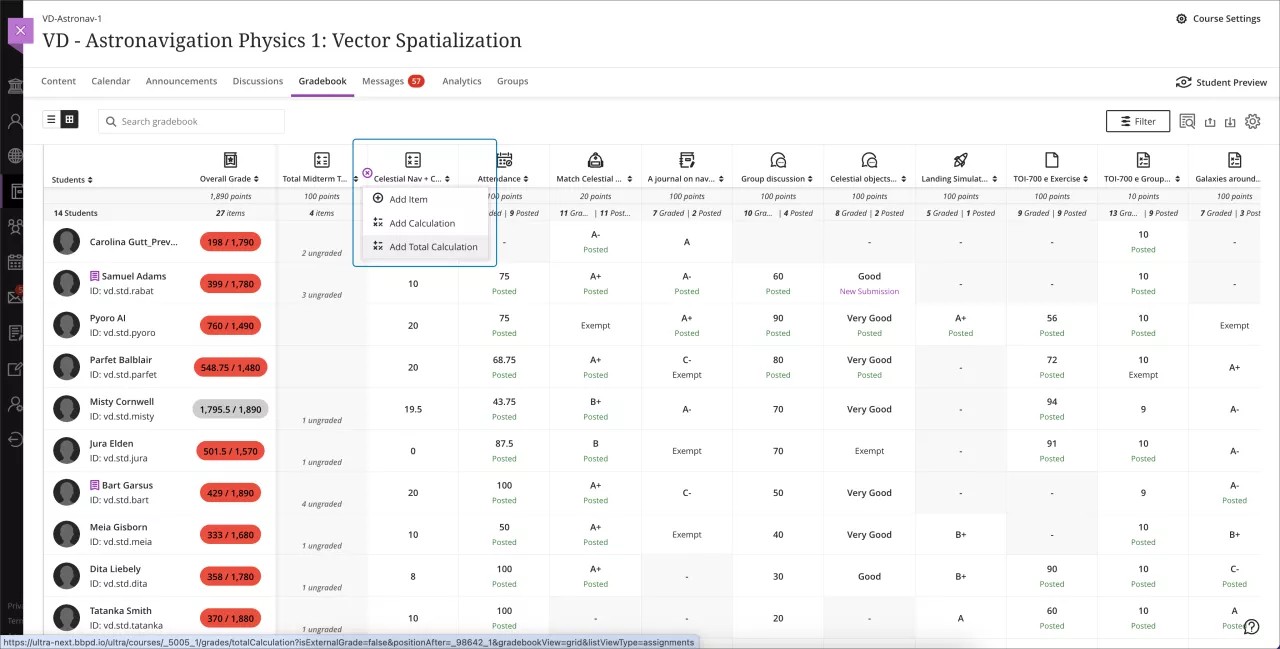Click inside the Search gradebook field
This screenshot has height=649, width=1280.
pos(190,121)
